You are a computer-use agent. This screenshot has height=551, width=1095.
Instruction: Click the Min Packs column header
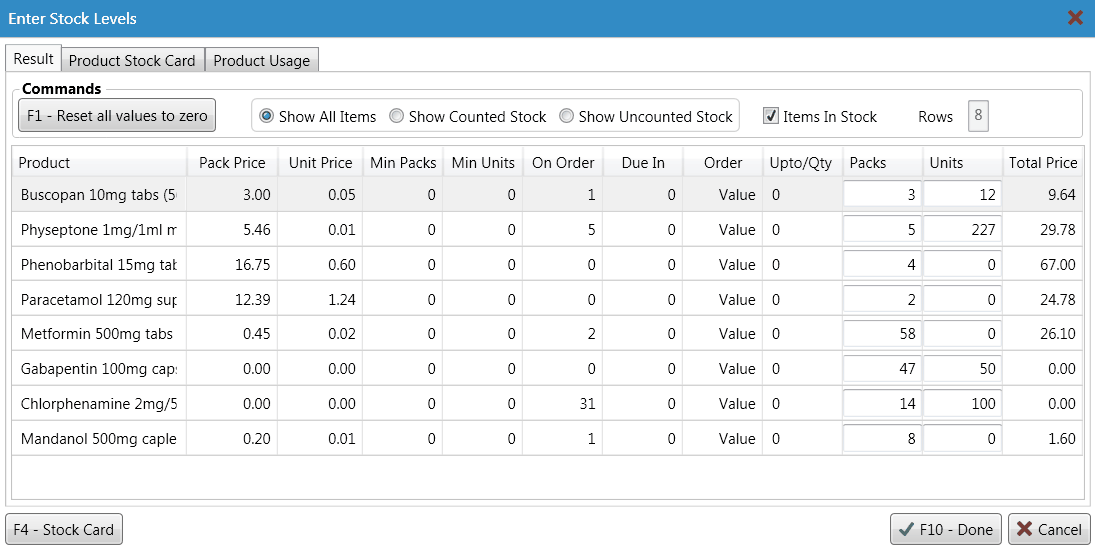pos(403,163)
